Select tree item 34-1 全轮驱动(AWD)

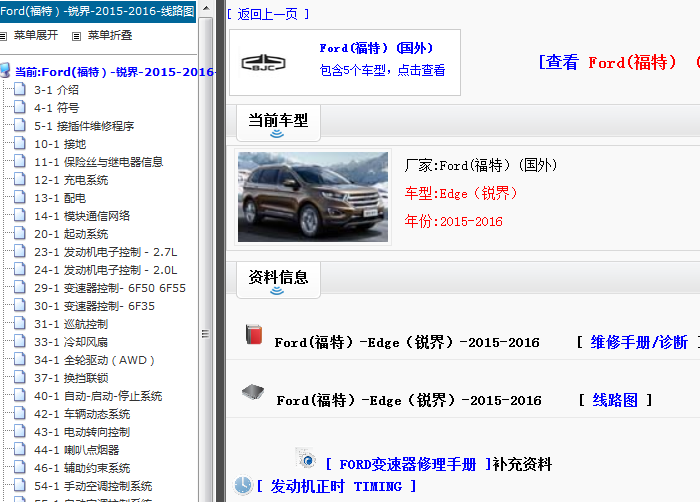coord(94,360)
